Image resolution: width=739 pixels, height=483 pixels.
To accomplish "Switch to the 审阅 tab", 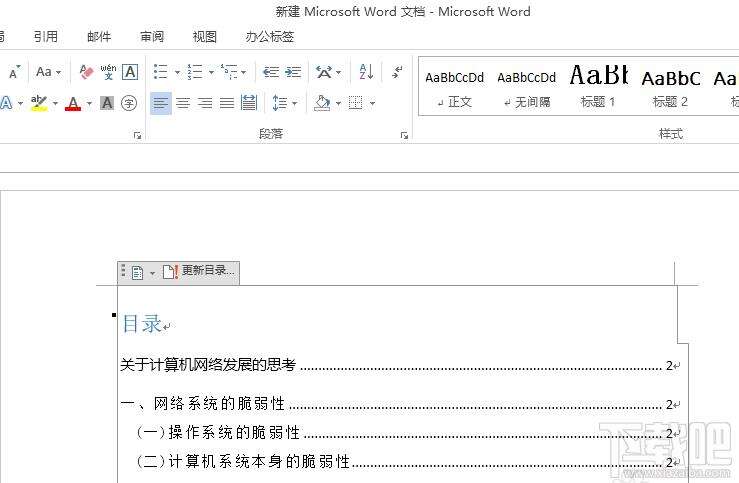I will pos(152,36).
